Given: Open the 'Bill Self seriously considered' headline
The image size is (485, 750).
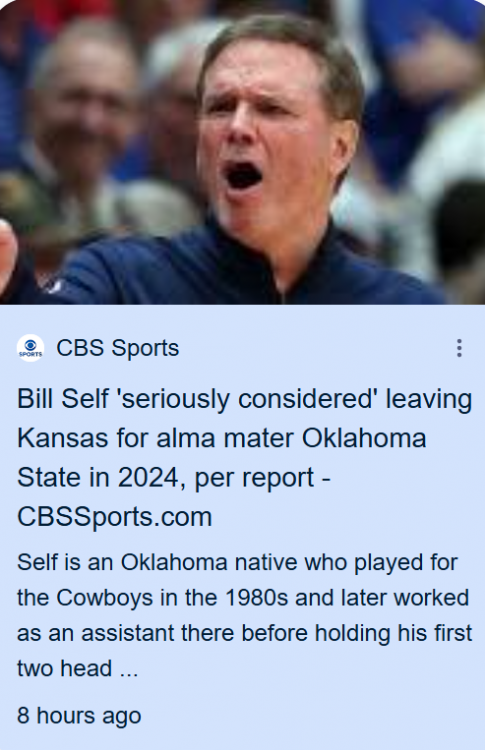Looking at the screenshot, I should (x=244, y=458).
